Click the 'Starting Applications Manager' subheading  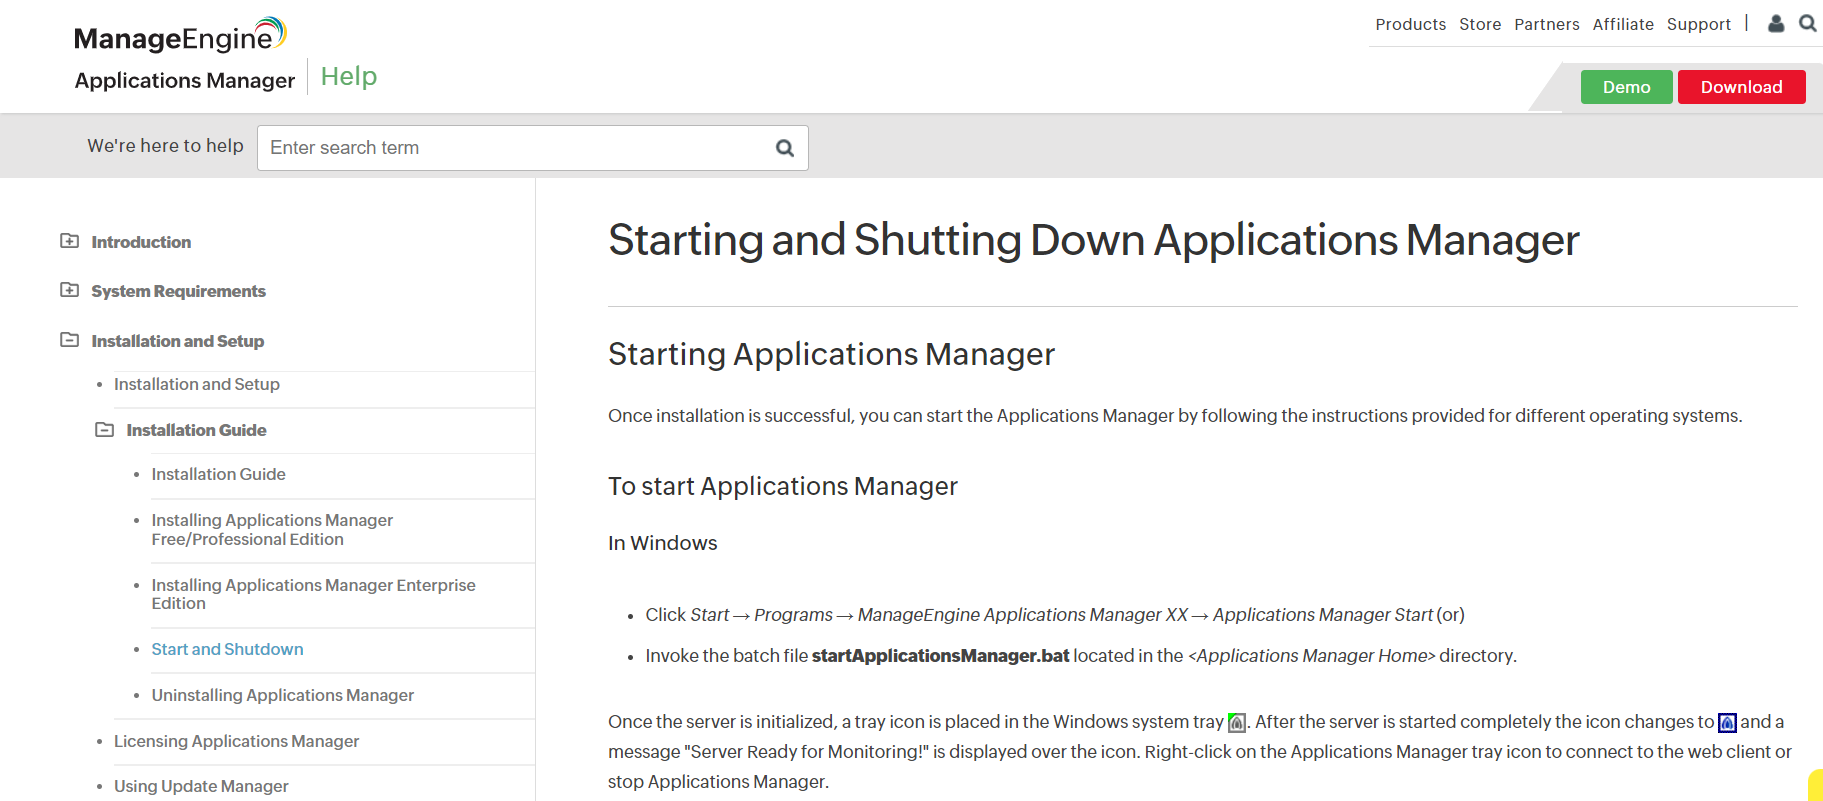832,354
